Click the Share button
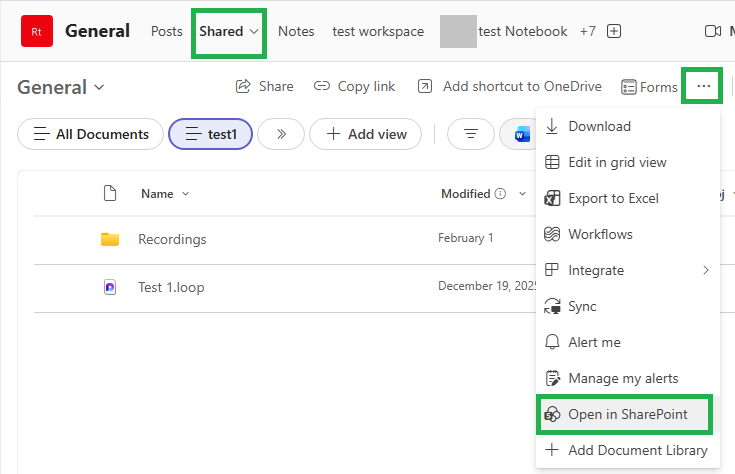Image resolution: width=735 pixels, height=474 pixels. pyautogui.click(x=264, y=86)
